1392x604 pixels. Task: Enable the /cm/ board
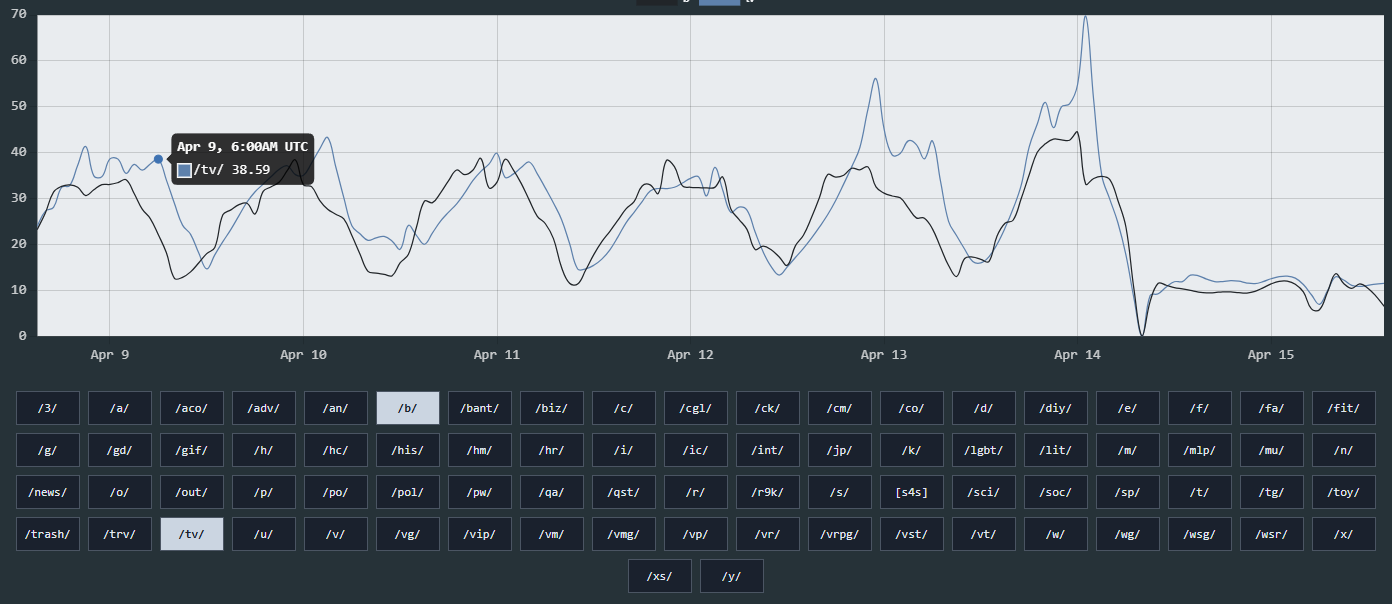[x=840, y=408]
